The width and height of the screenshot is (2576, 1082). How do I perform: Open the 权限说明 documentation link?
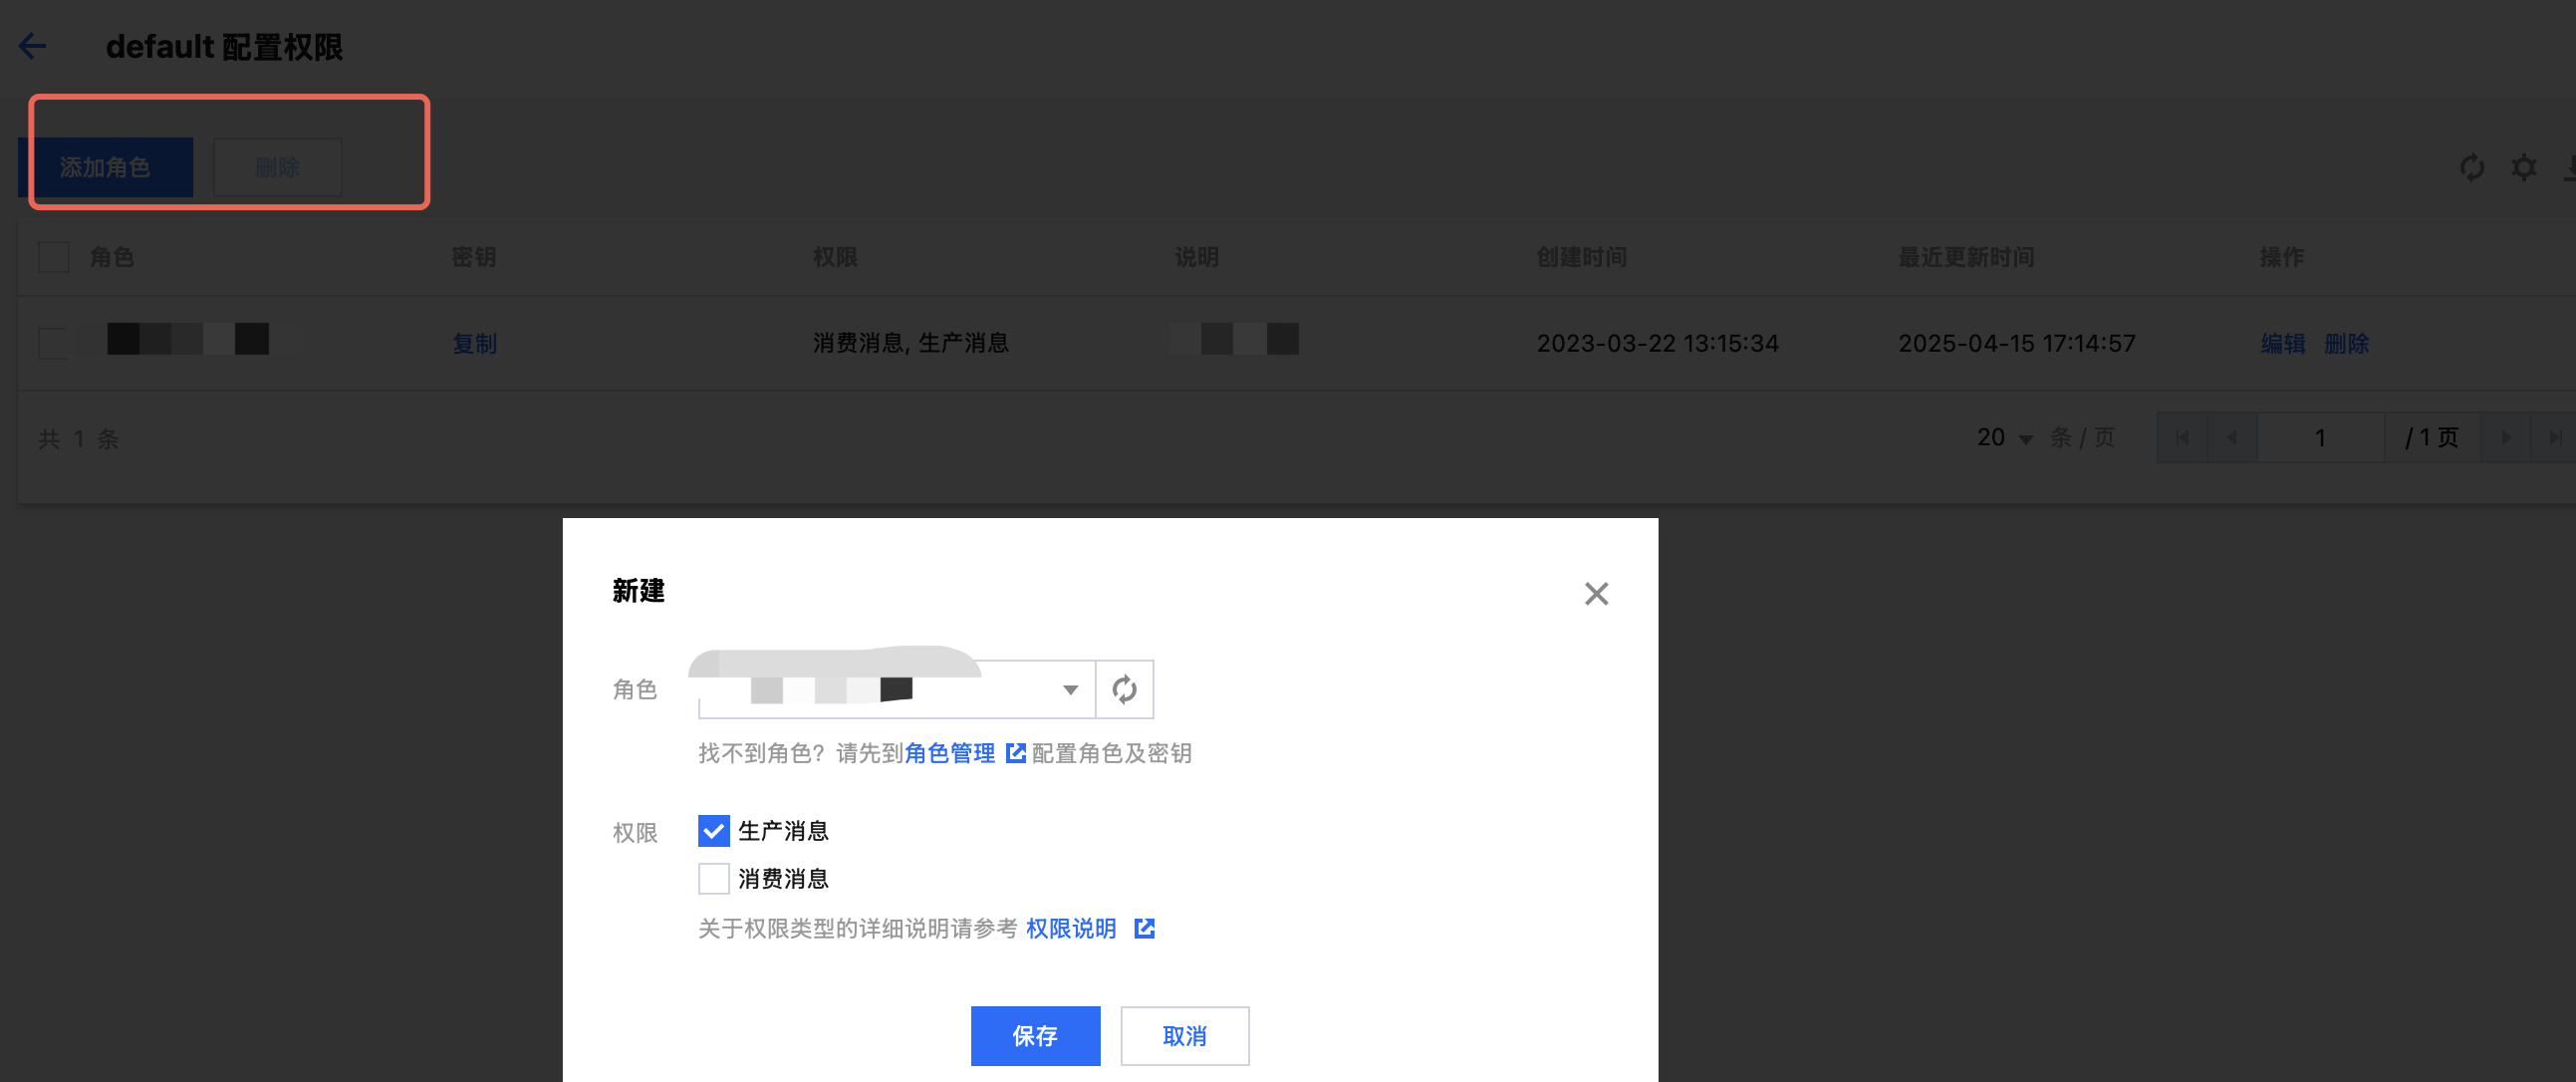coord(1071,929)
